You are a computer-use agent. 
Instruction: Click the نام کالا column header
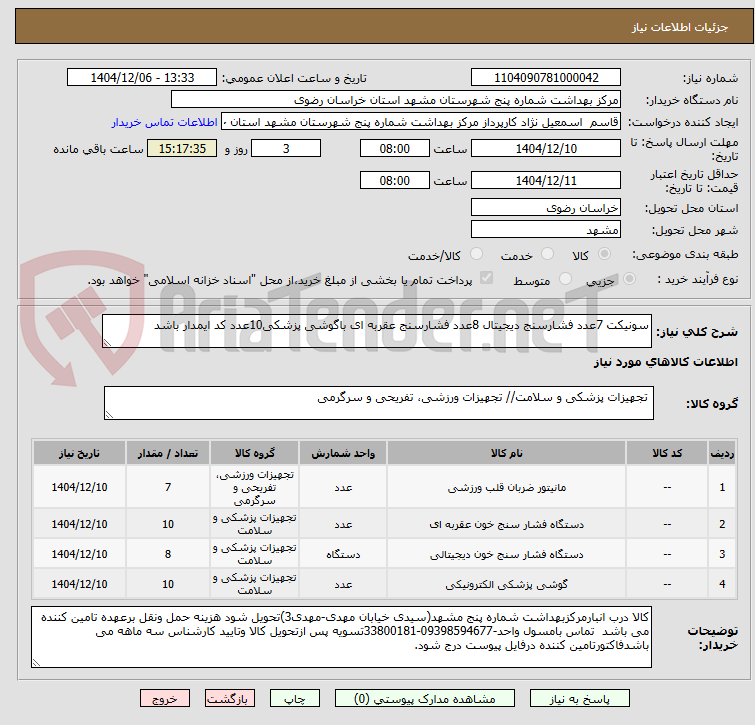coord(507,453)
